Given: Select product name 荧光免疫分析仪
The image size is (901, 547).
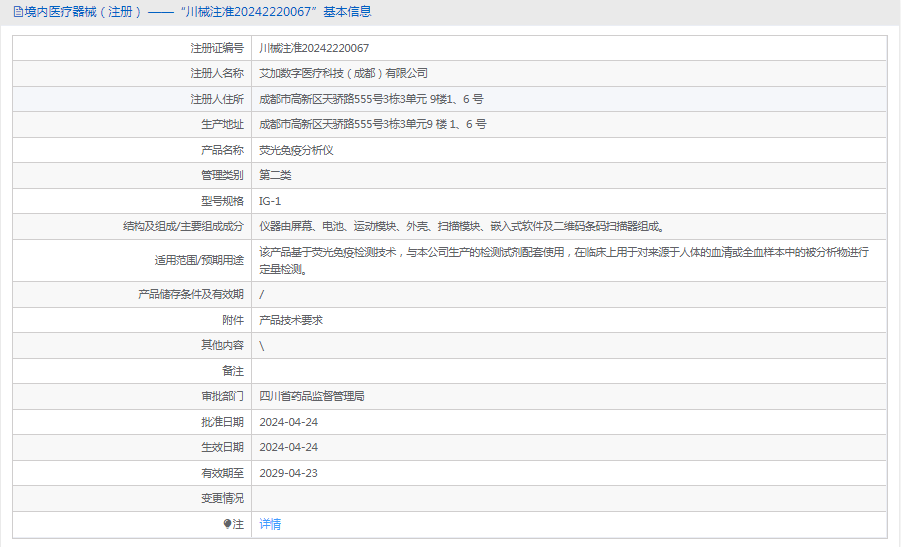Looking at the screenshot, I should coord(297,151).
